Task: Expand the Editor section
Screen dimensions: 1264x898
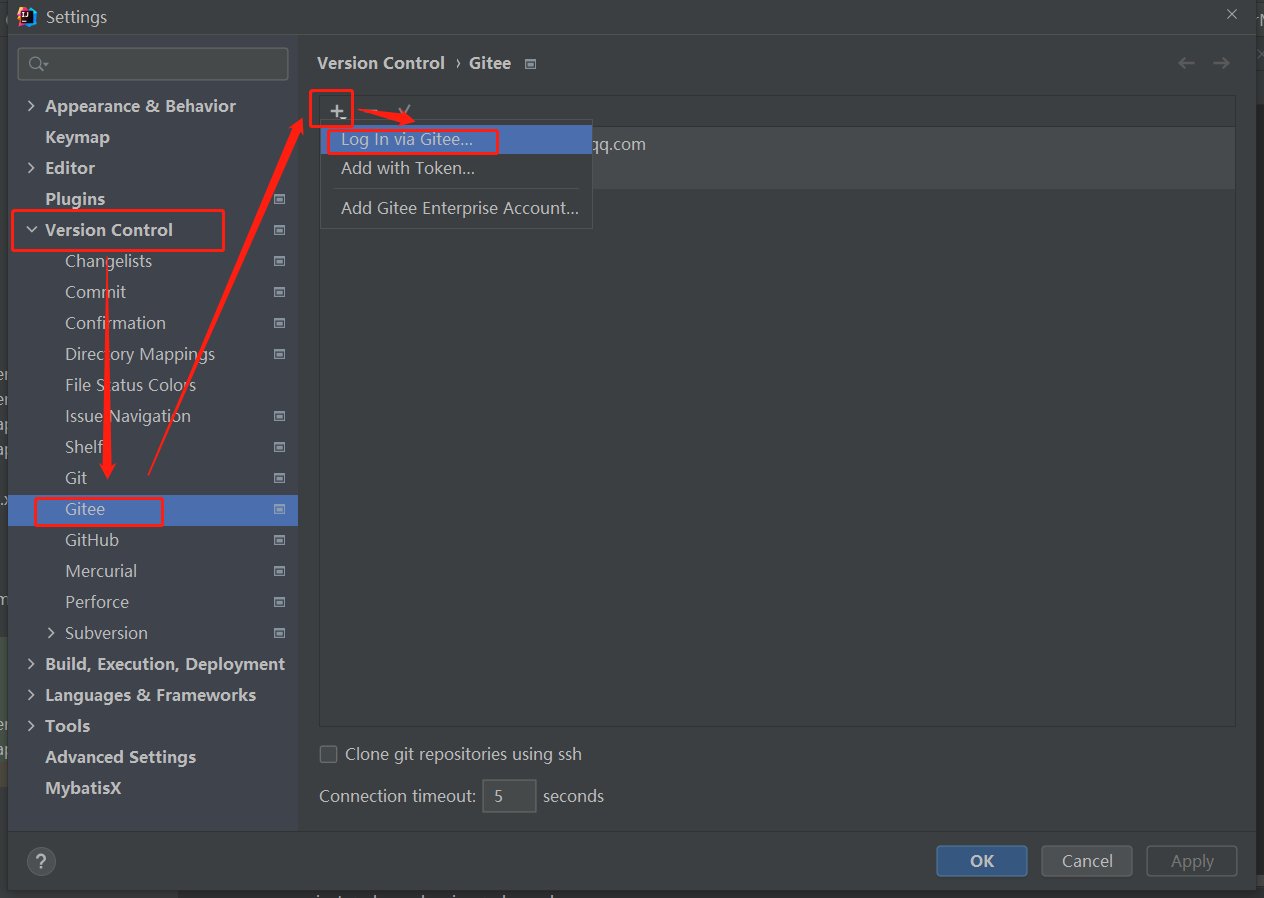Action: (31, 168)
